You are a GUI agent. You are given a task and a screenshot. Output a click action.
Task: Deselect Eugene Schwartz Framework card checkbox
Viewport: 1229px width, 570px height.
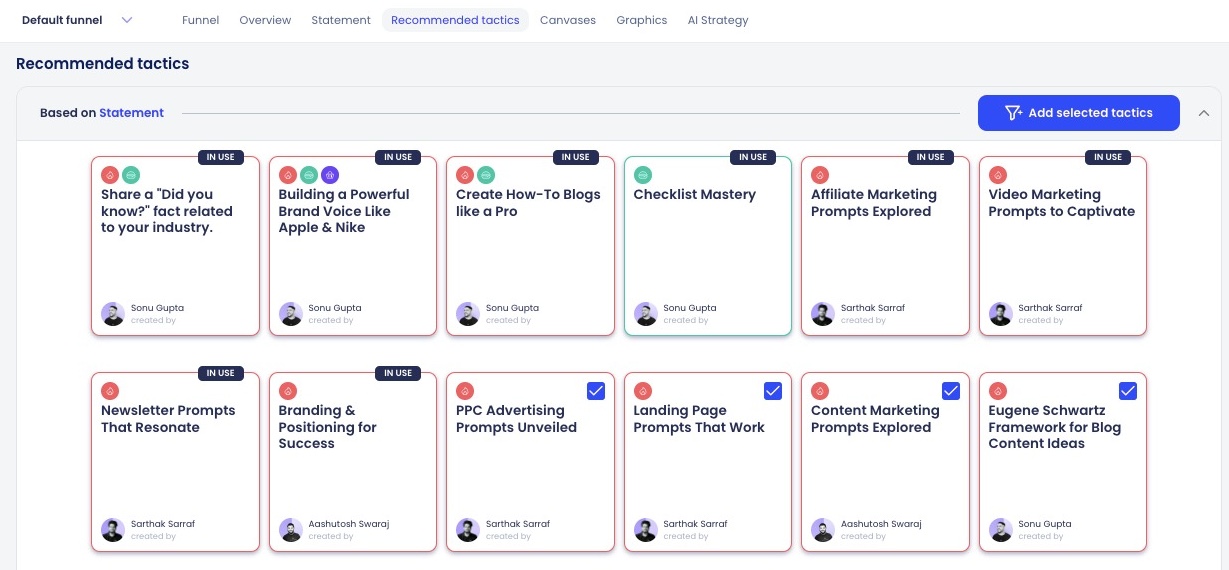(1128, 391)
